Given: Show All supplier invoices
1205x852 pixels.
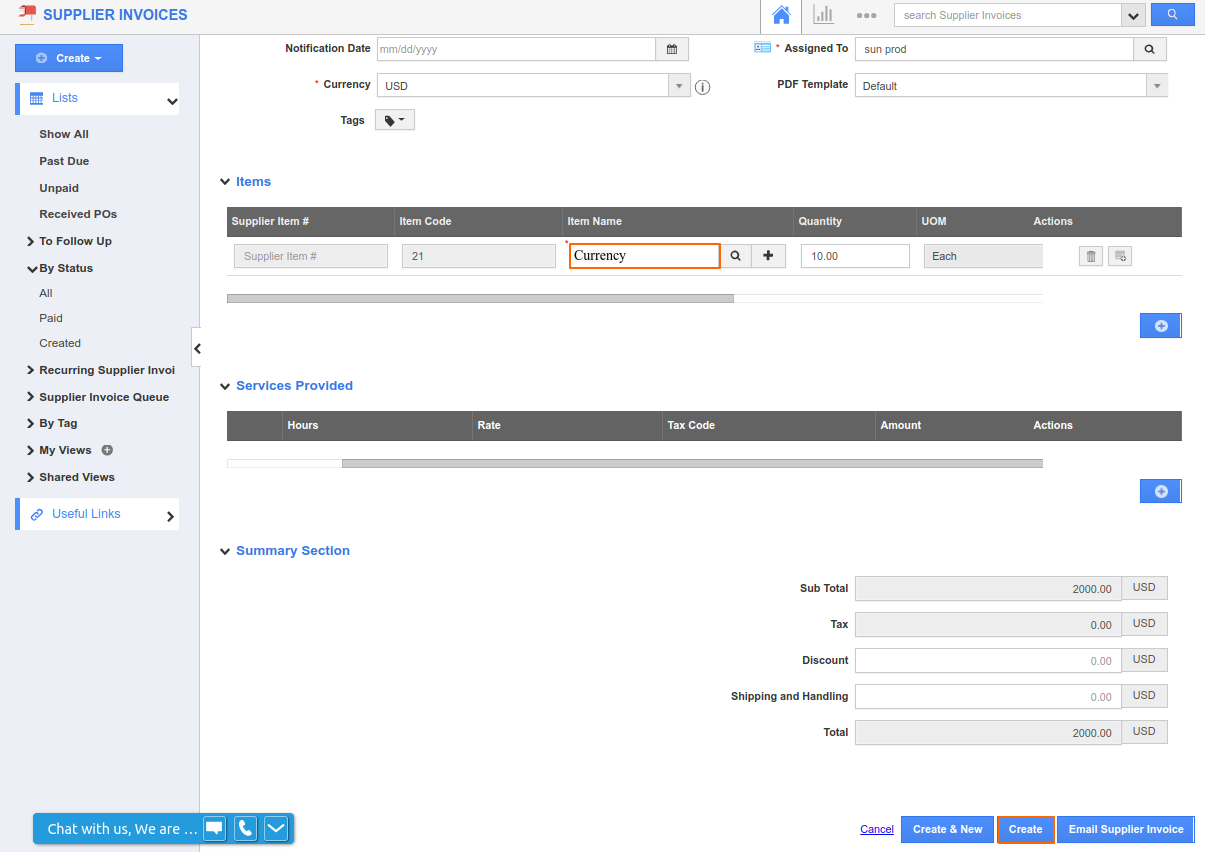Looking at the screenshot, I should 64,134.
